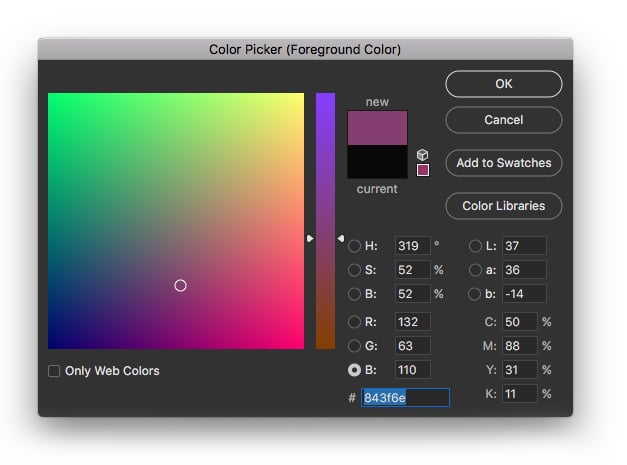Click the Lab b field showing -14
This screenshot has width=627, height=465.
click(524, 294)
